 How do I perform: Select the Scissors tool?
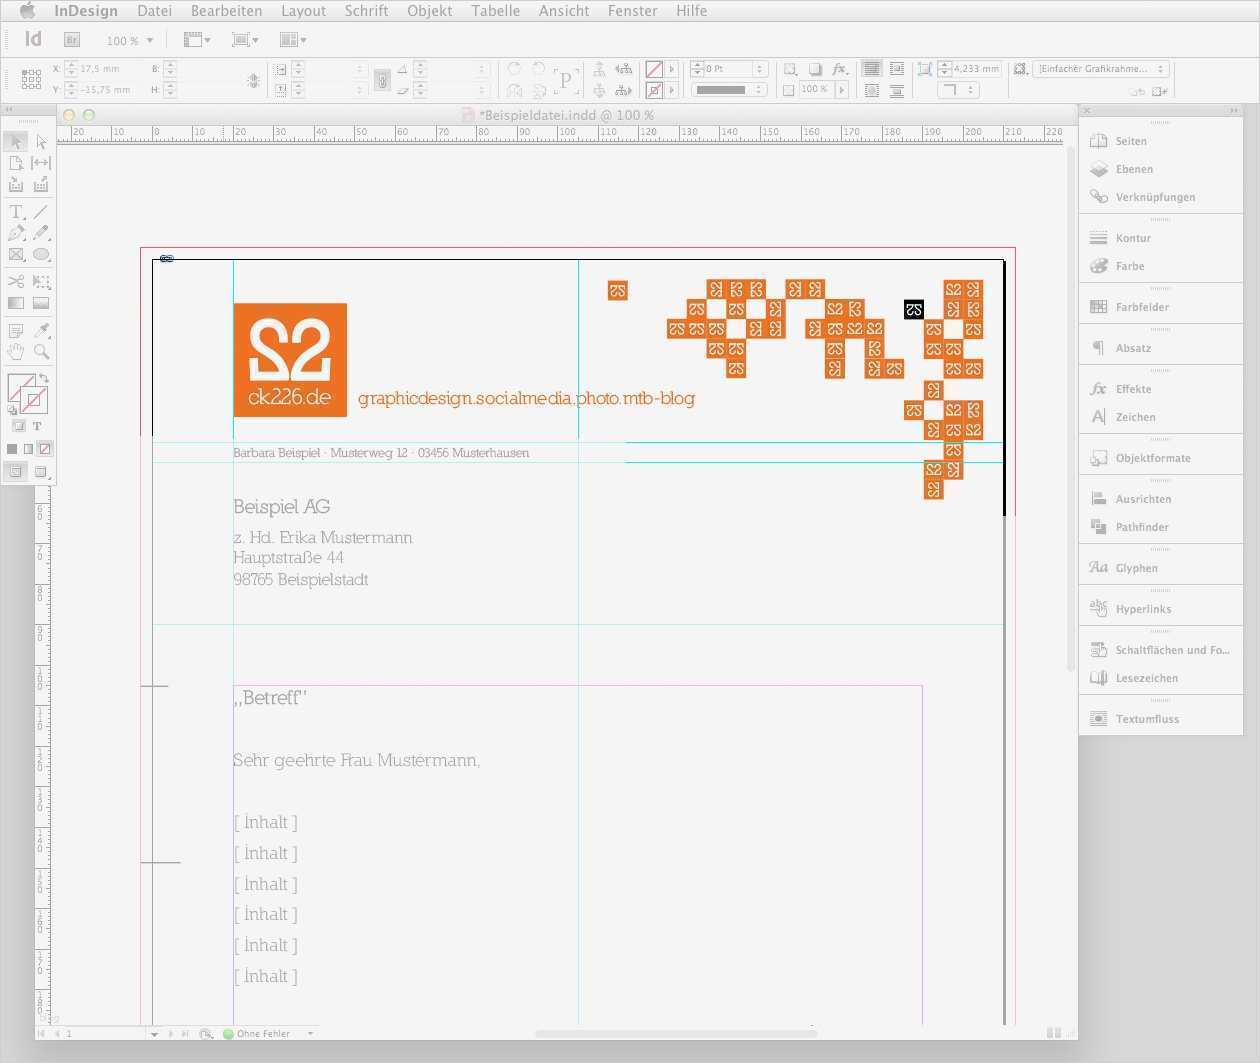point(16,281)
